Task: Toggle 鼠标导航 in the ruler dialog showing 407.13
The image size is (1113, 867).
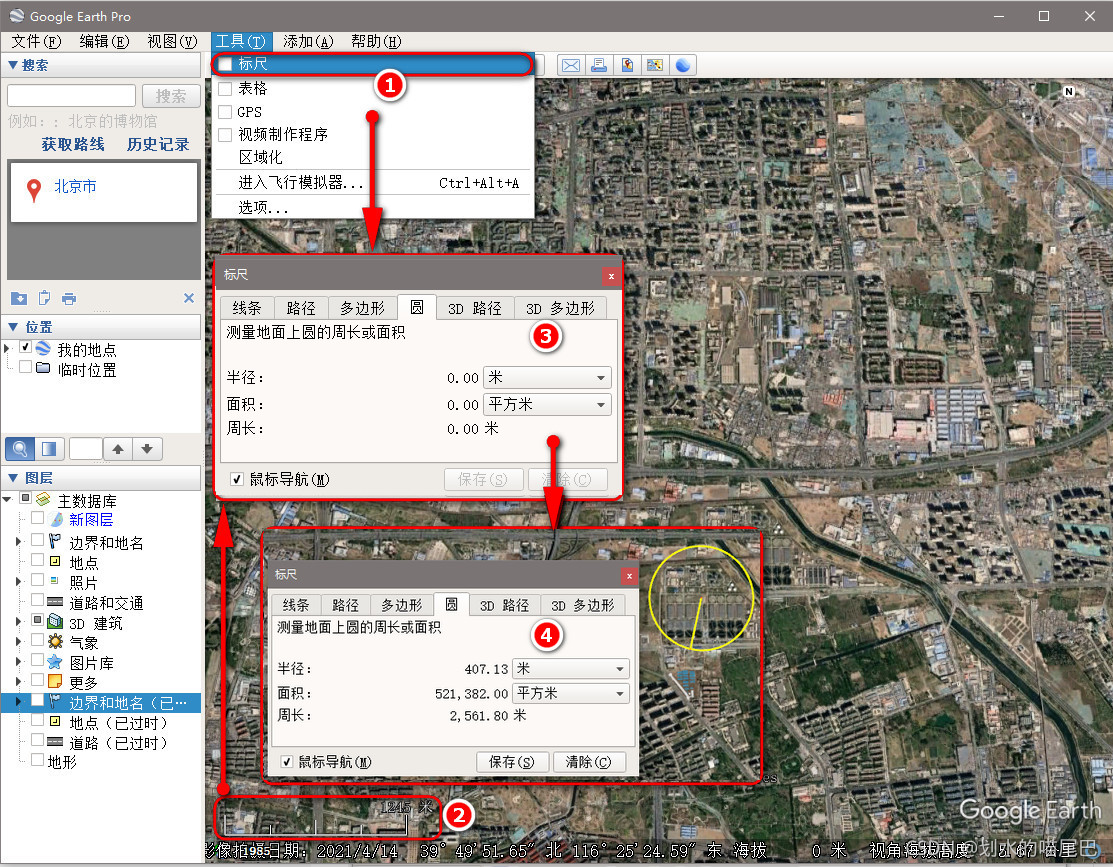Action: click(287, 762)
